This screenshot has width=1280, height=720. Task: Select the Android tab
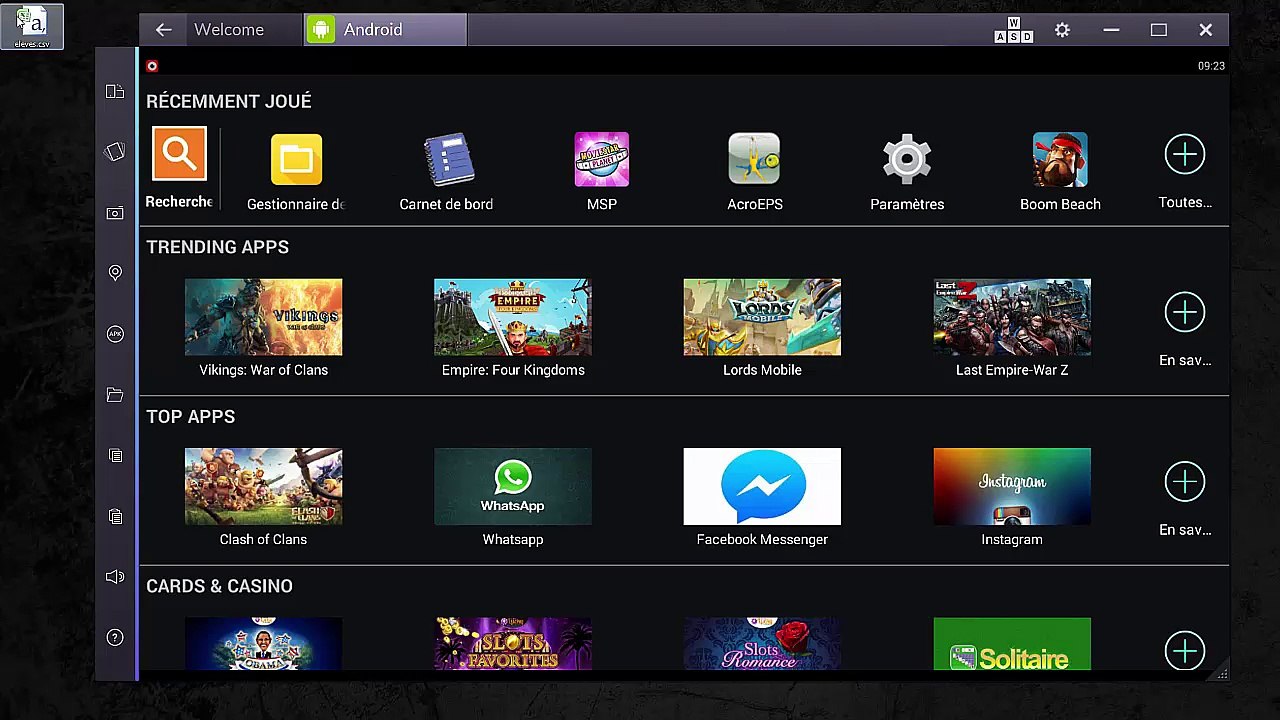[385, 30]
